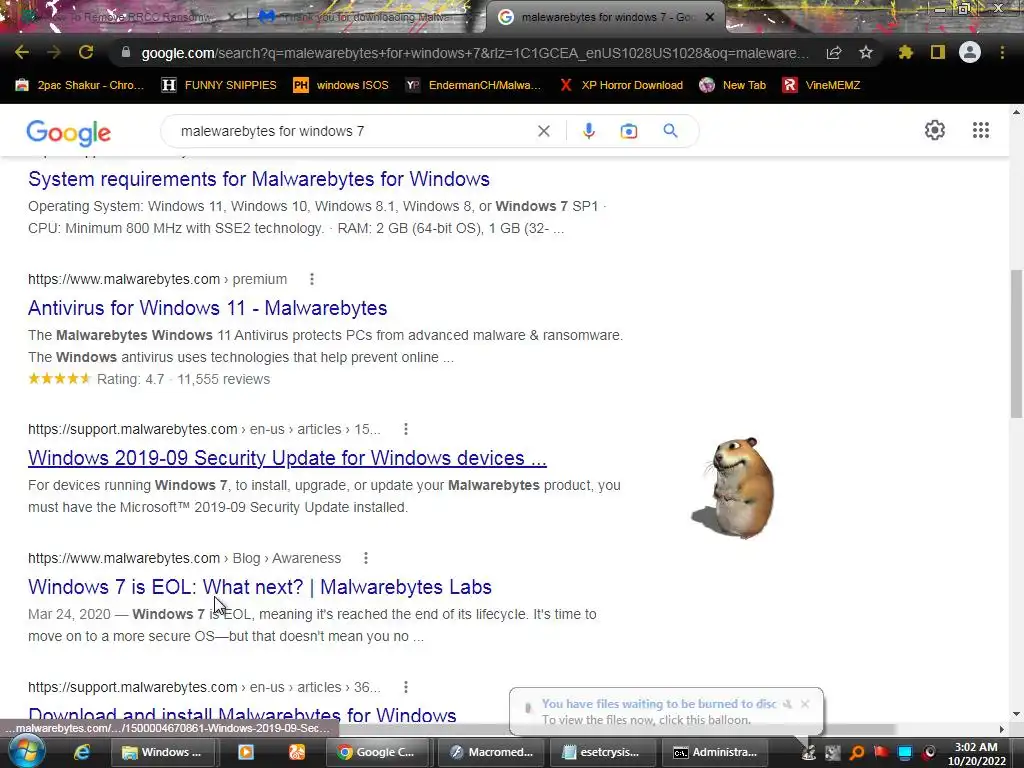Open the EndermanCH/Malwa... bookmark

[473, 85]
